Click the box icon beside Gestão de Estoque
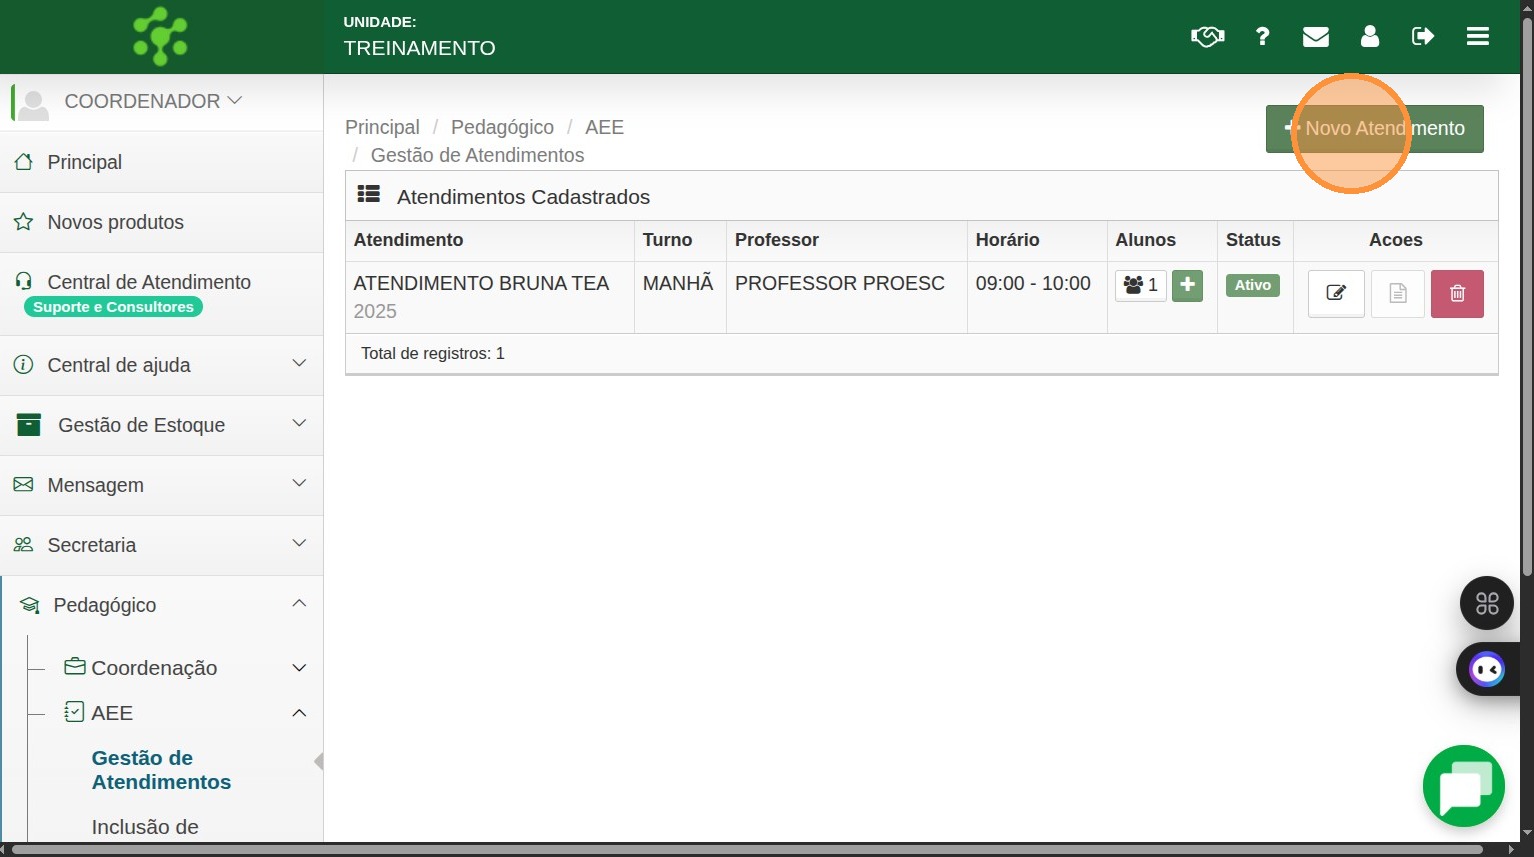 coord(29,424)
